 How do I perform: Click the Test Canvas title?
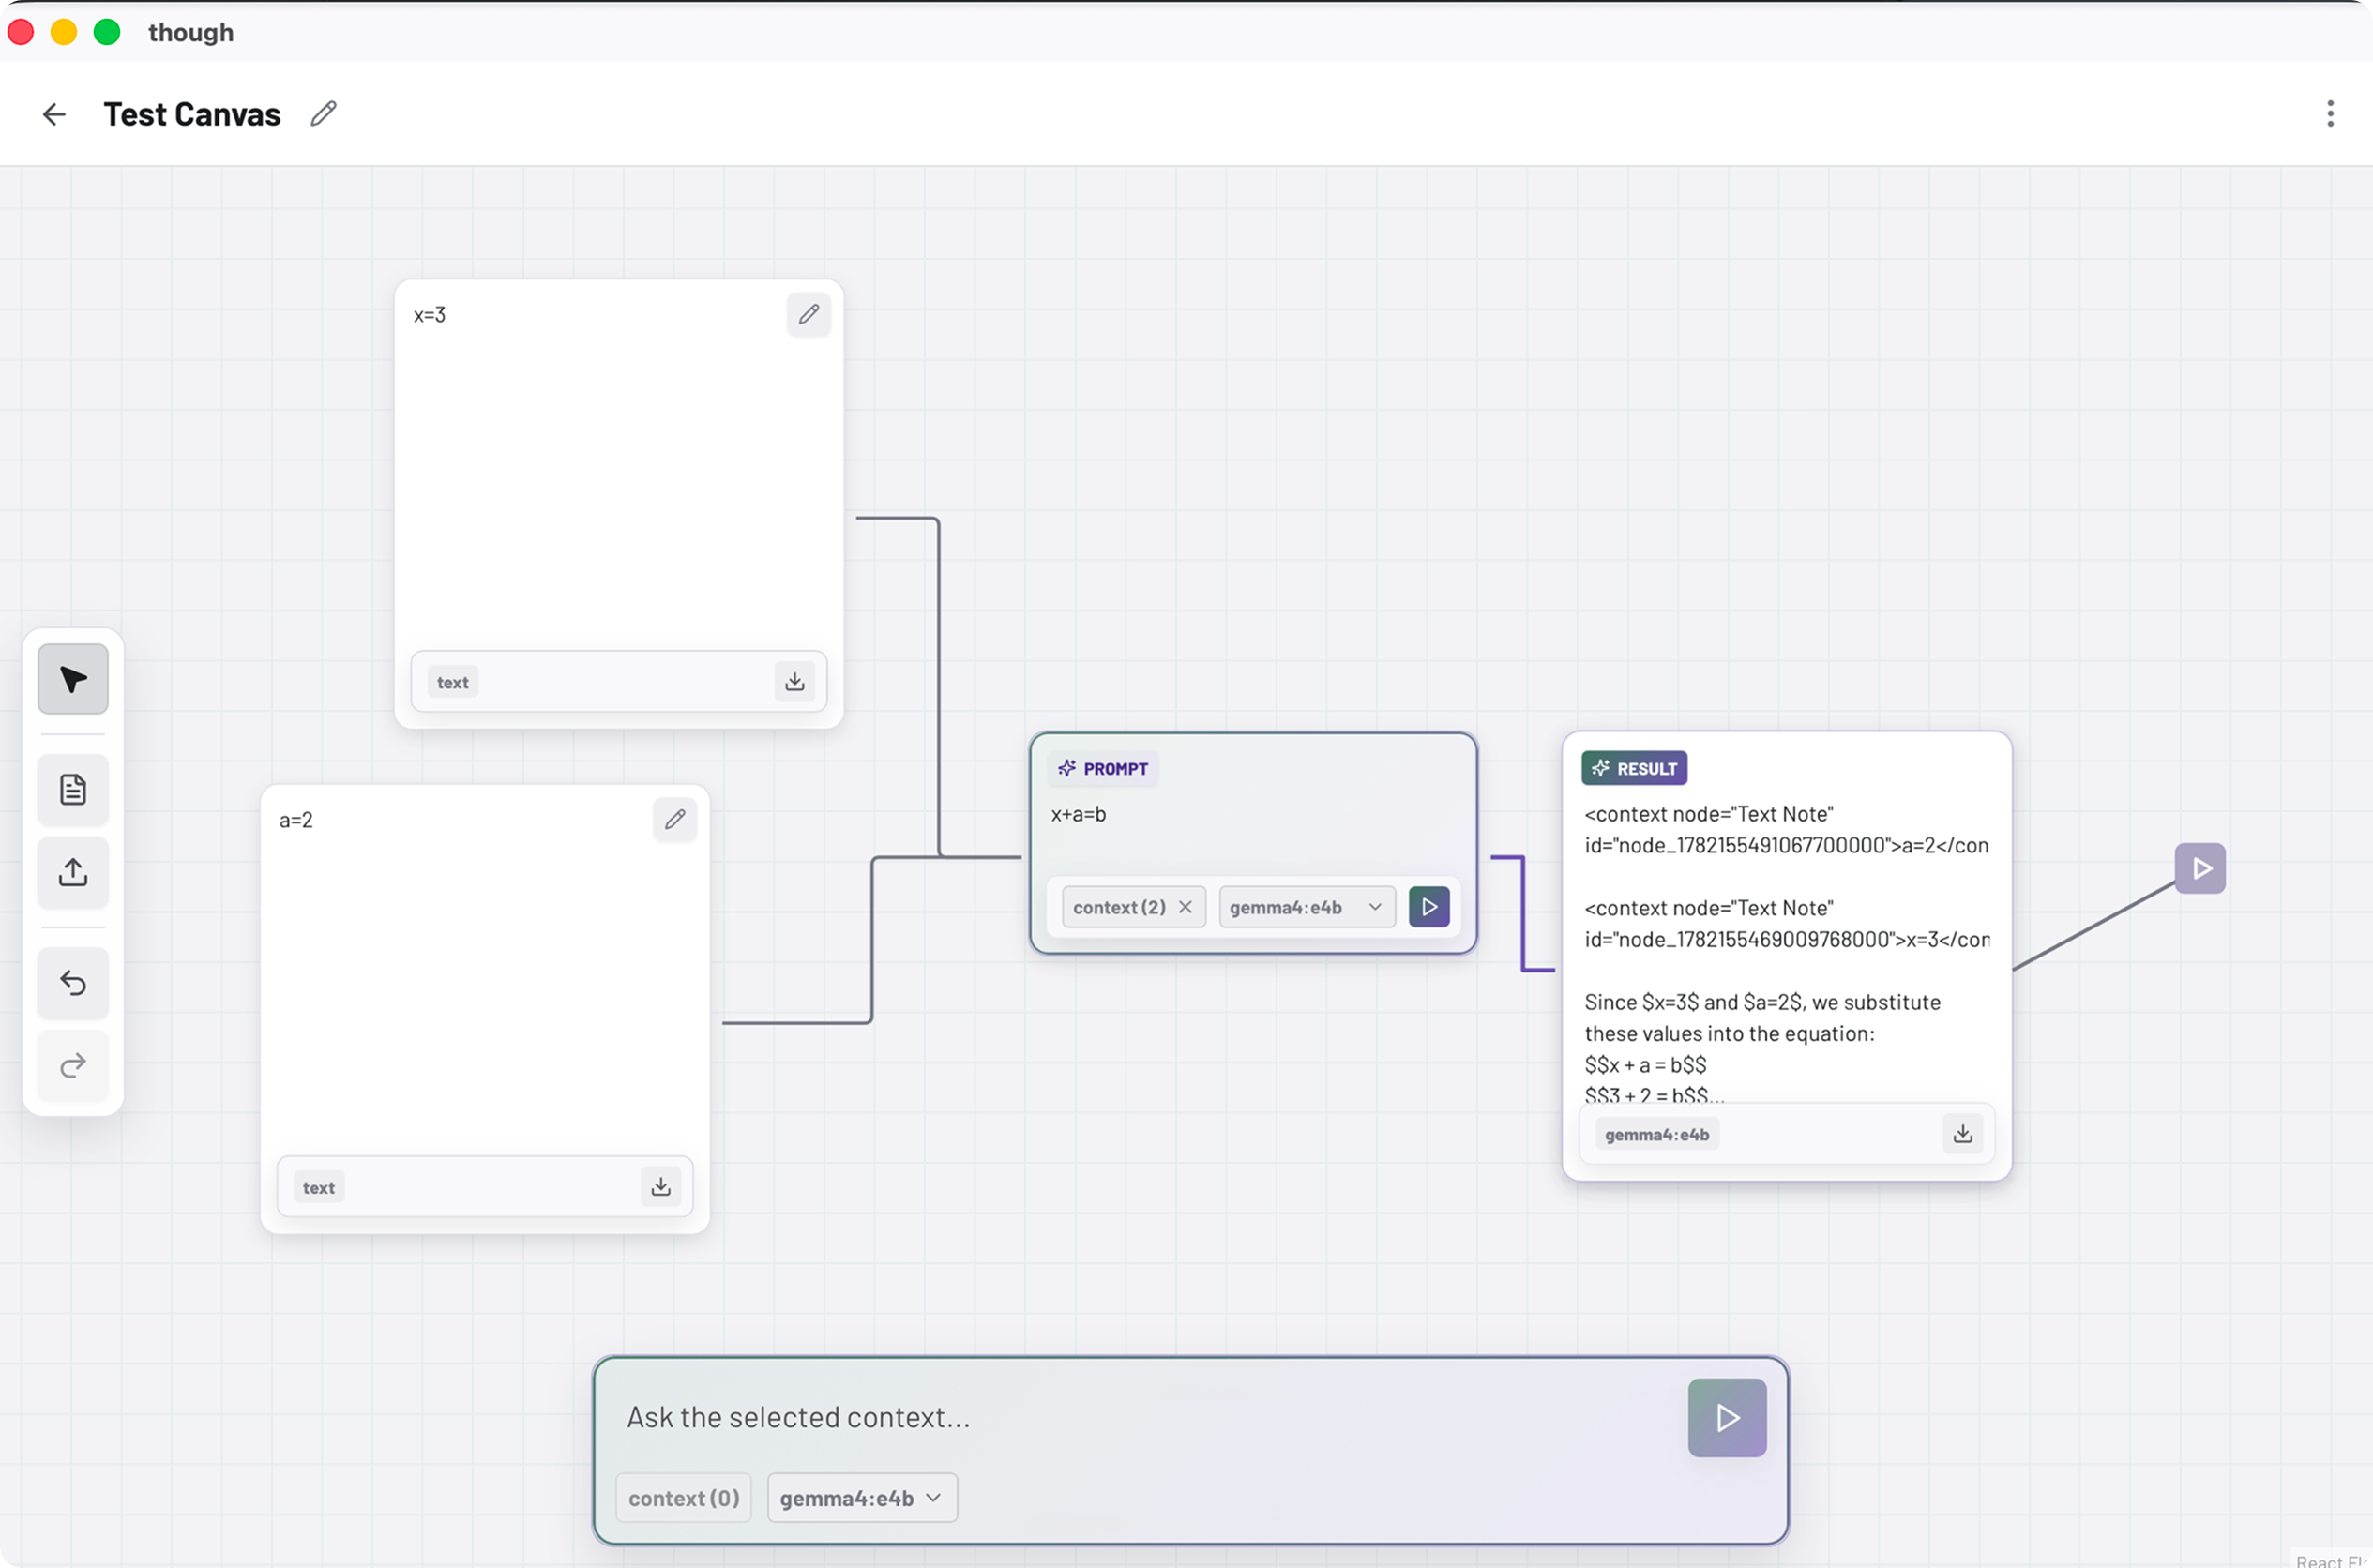[192, 114]
